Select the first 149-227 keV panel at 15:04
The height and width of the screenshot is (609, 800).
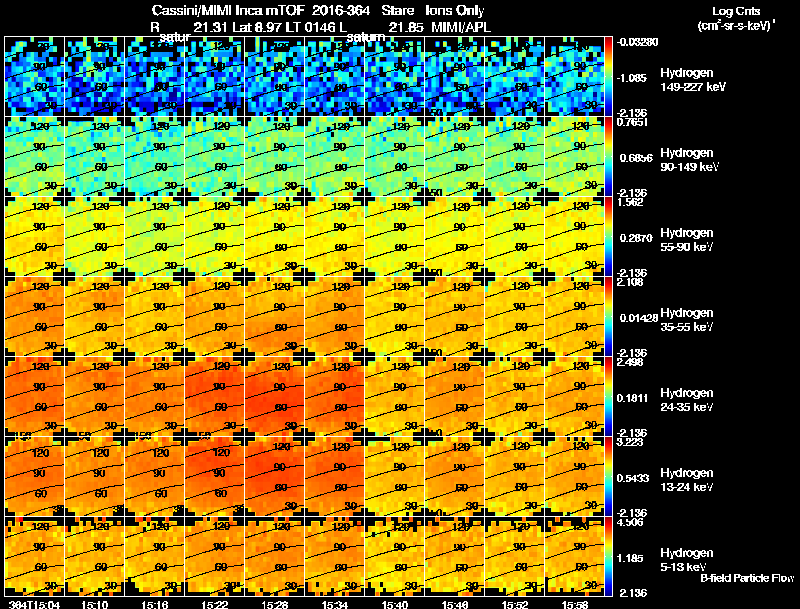click(34, 77)
